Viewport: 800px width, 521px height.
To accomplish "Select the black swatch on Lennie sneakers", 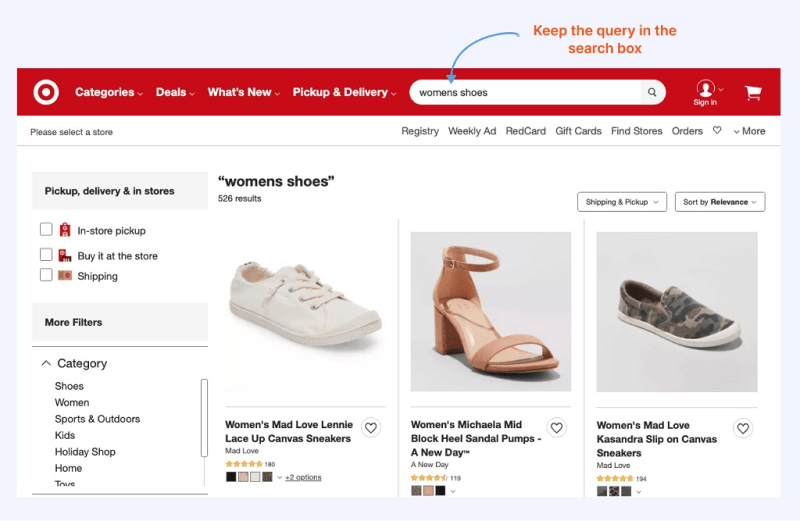I will [x=231, y=477].
